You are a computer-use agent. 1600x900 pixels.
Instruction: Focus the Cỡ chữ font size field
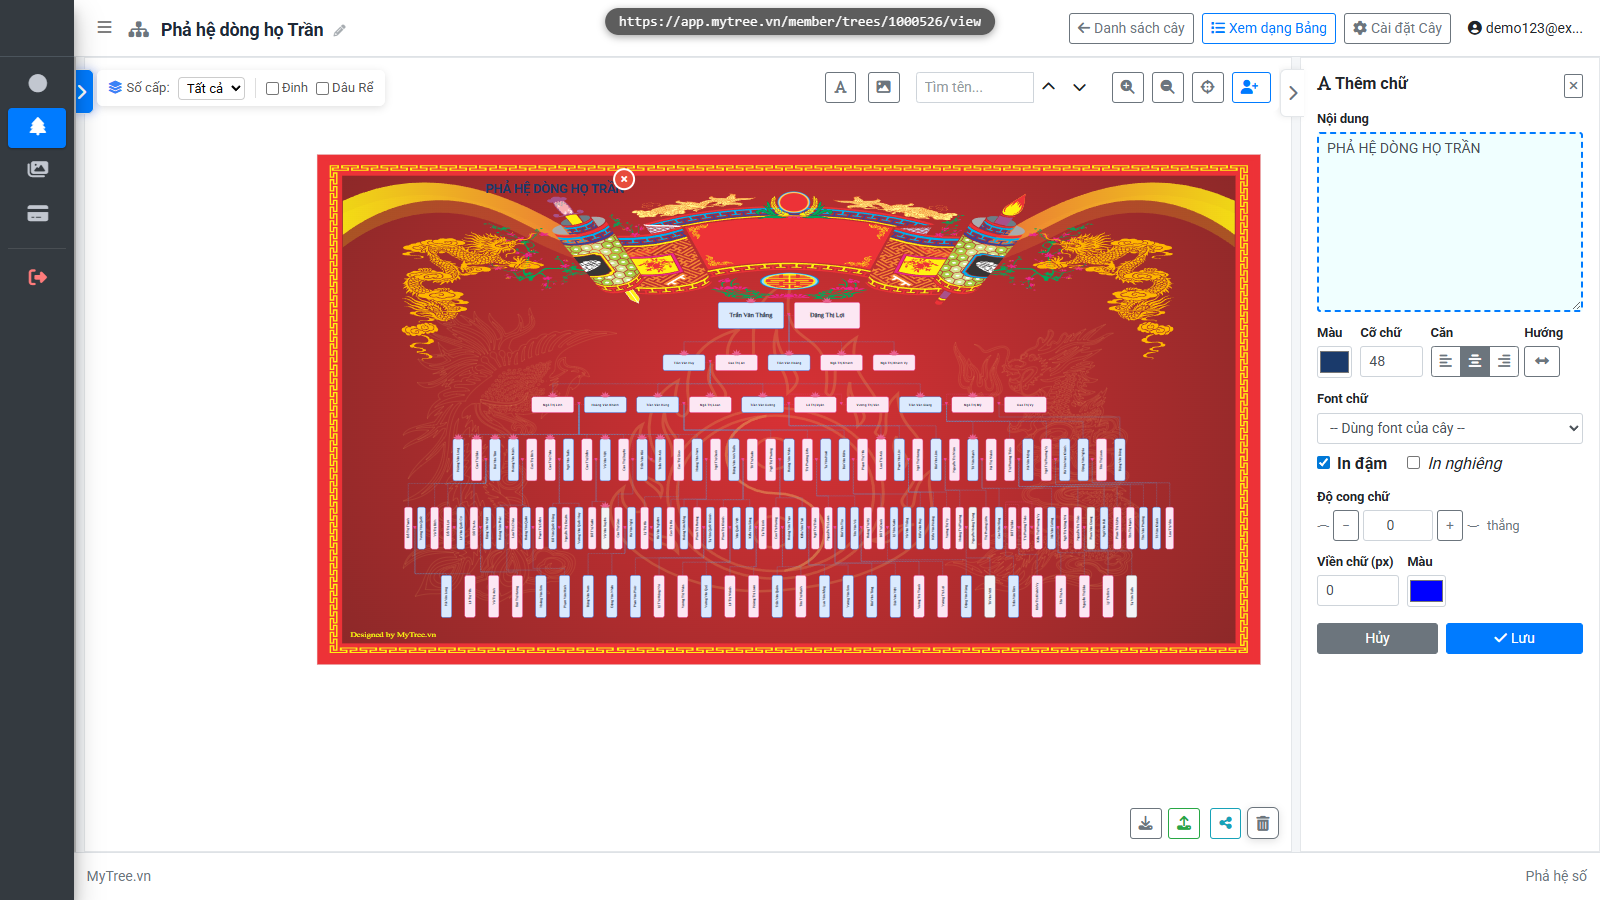point(1391,361)
